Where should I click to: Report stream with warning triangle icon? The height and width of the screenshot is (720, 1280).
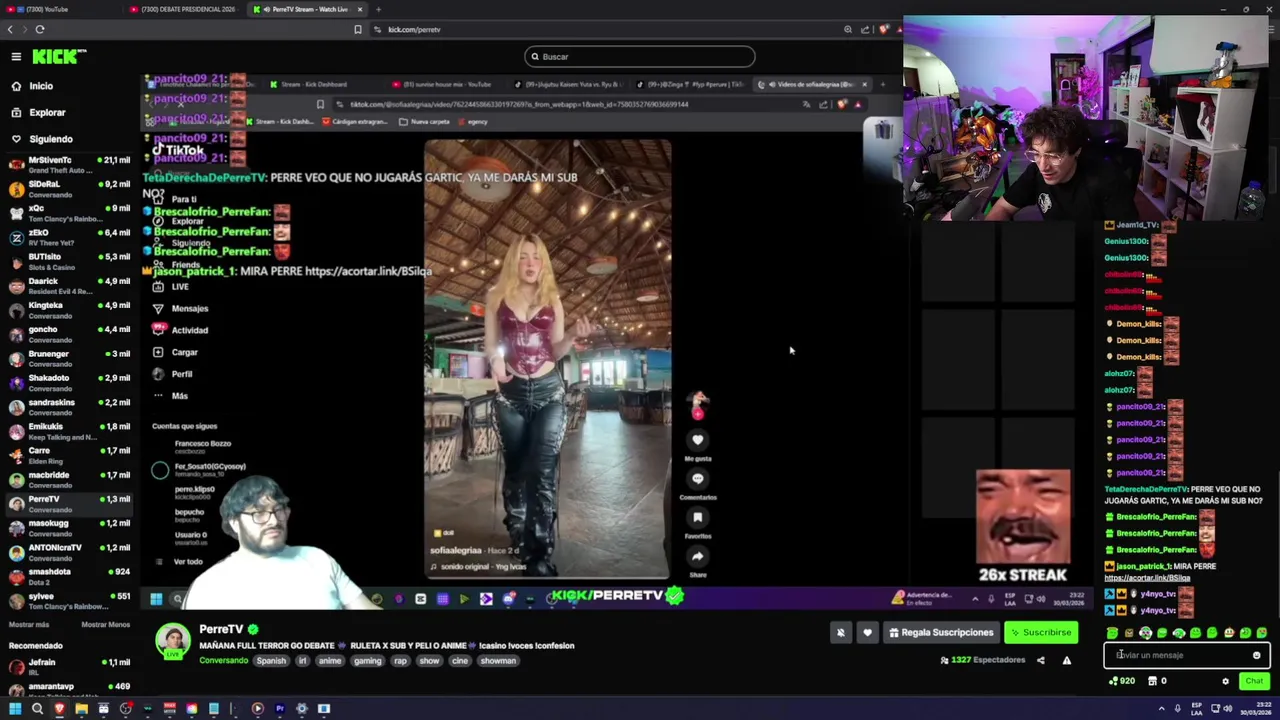(x=1066, y=660)
